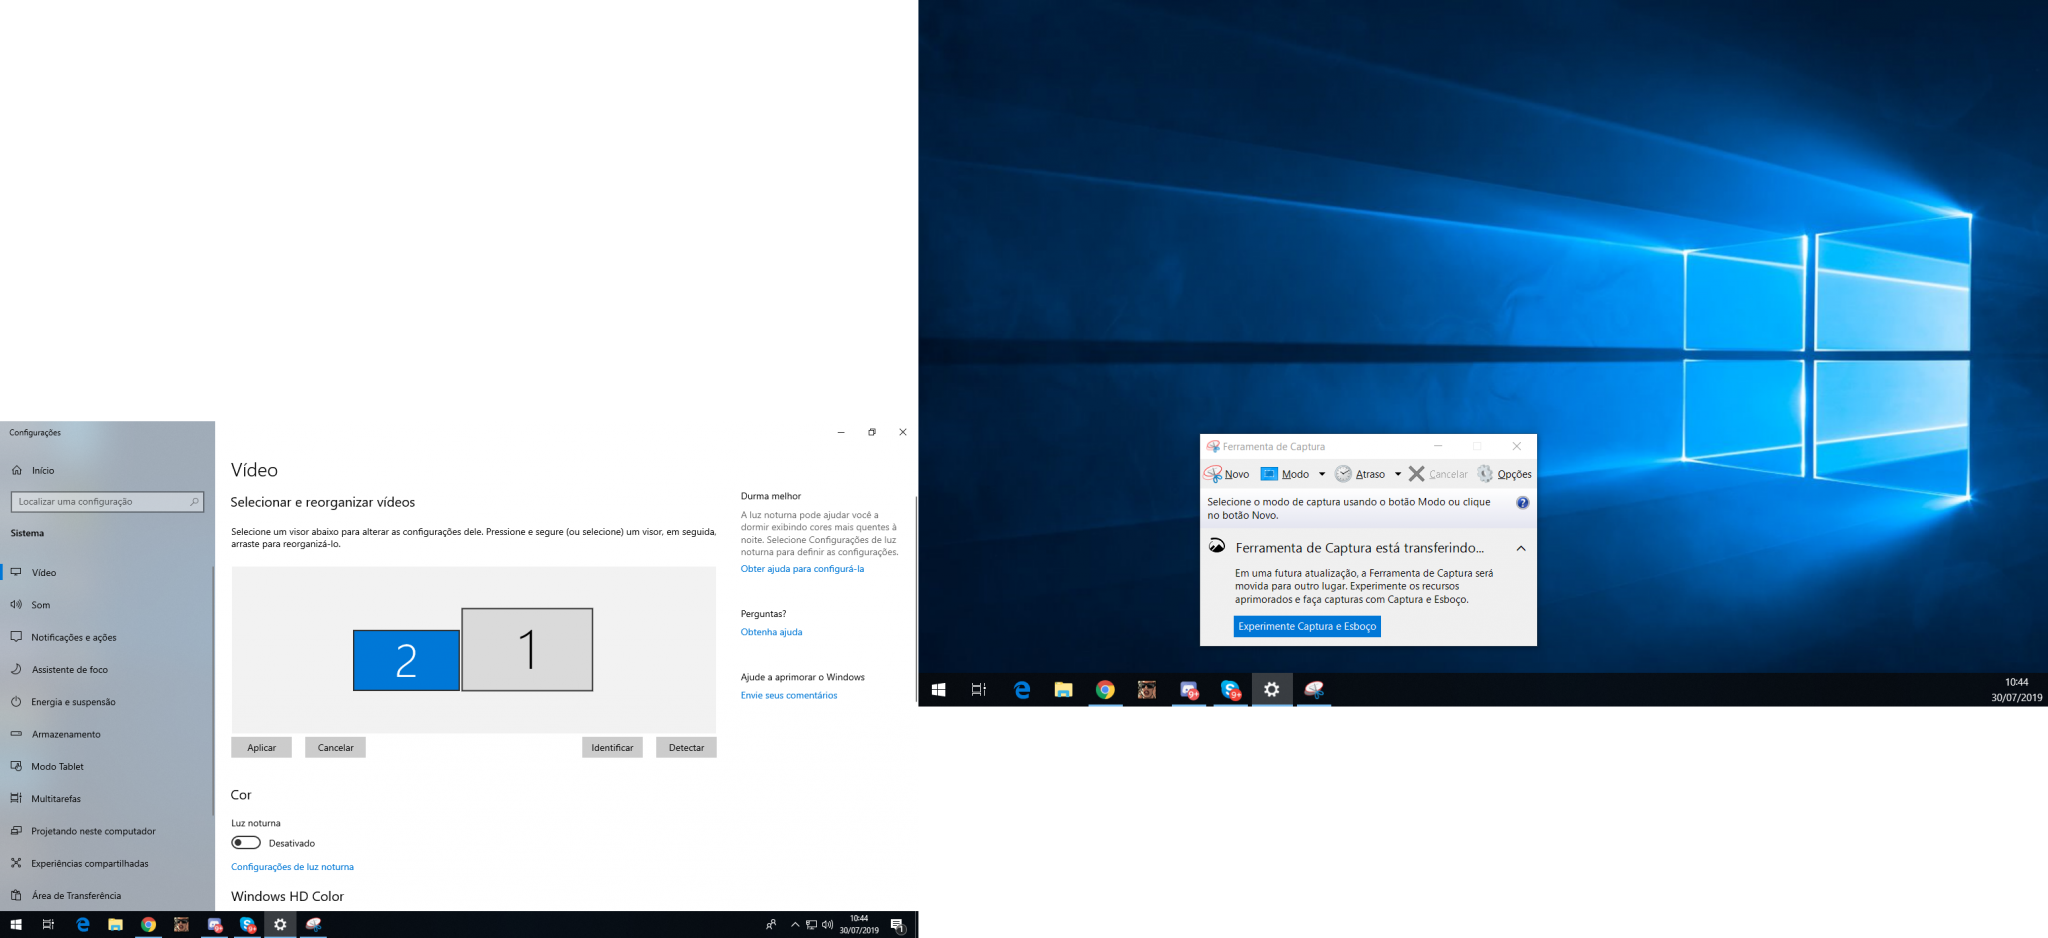Open Configurações de luz noturna link

[292, 867]
